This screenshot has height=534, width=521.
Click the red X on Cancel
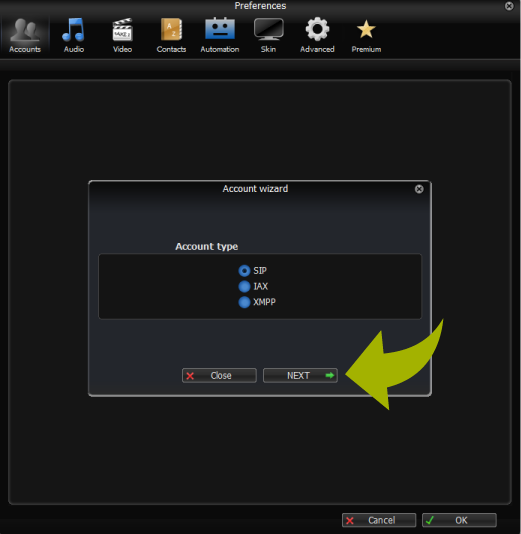350,521
